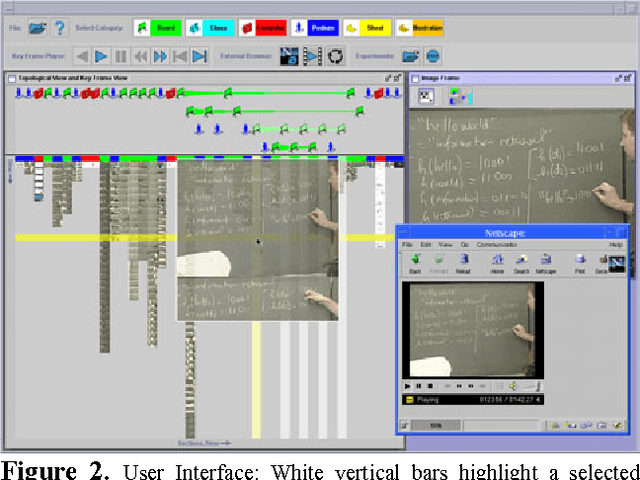640x480 pixels.
Task: Jump to last key frame
Action: coord(200,56)
